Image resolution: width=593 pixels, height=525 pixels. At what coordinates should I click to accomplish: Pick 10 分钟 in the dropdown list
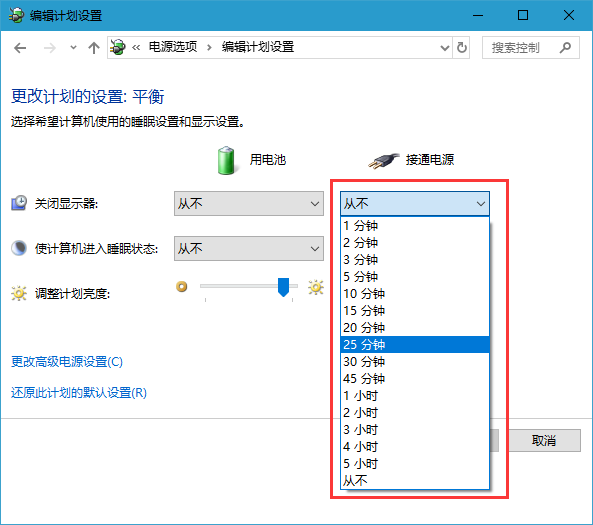pyautogui.click(x=415, y=294)
